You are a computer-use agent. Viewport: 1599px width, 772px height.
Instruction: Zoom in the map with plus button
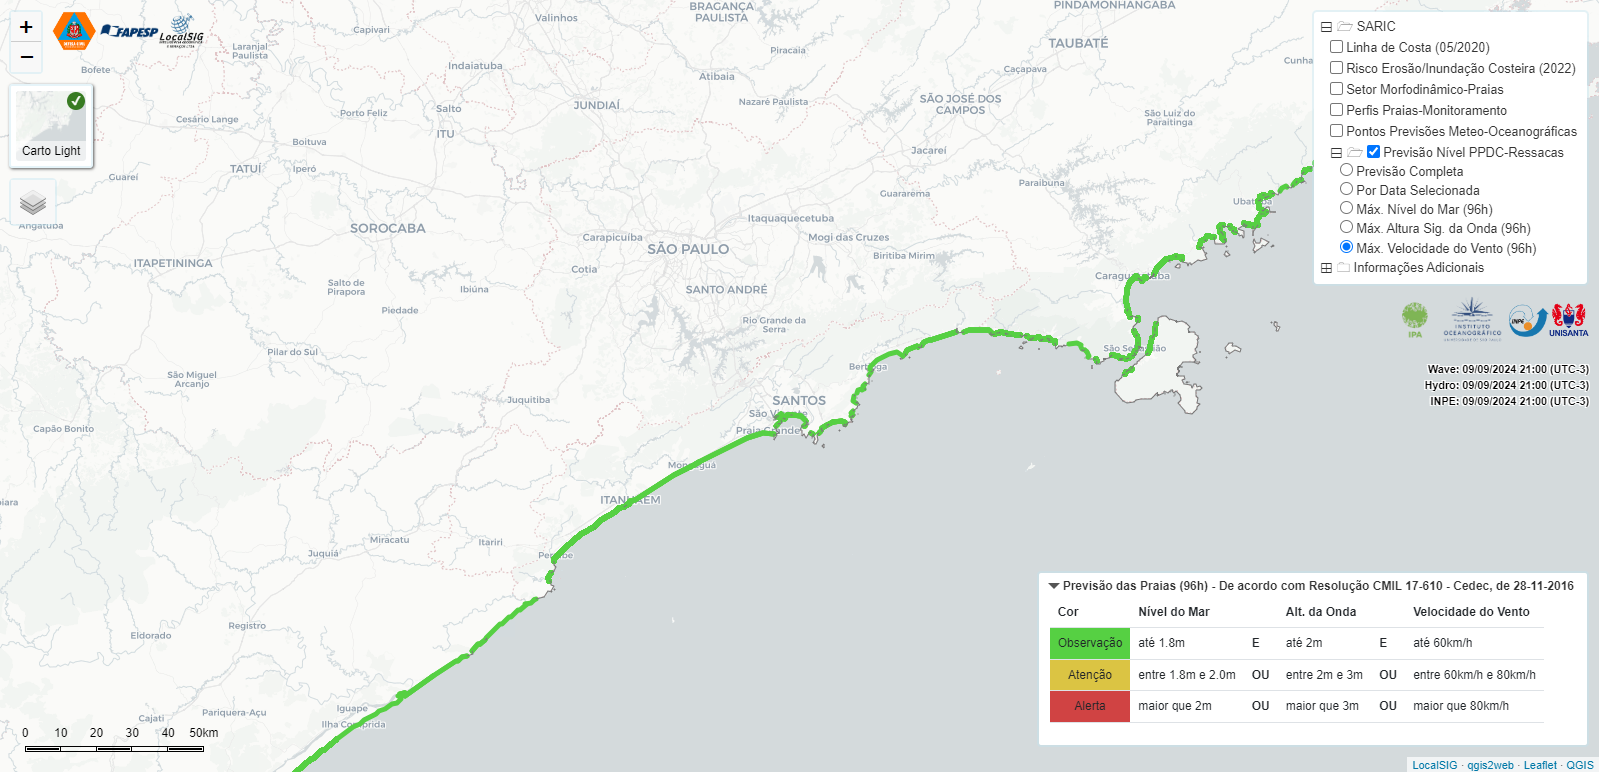pyautogui.click(x=27, y=27)
